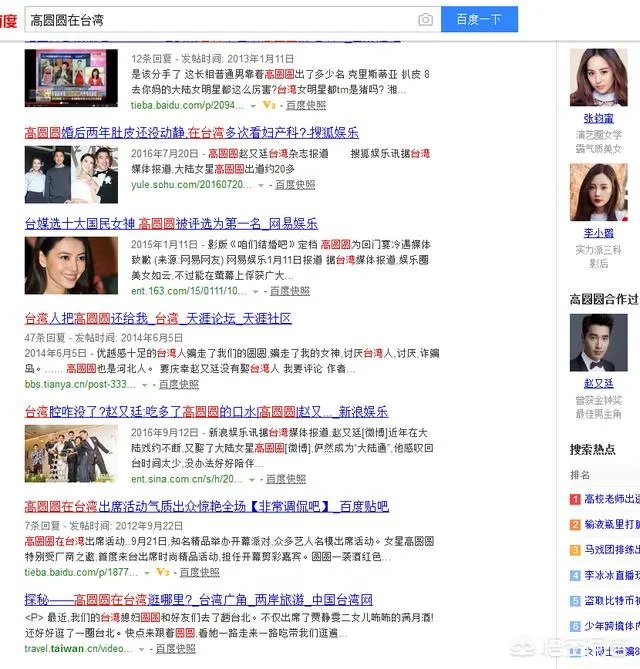Open the 李小璐 name link

coord(599,233)
